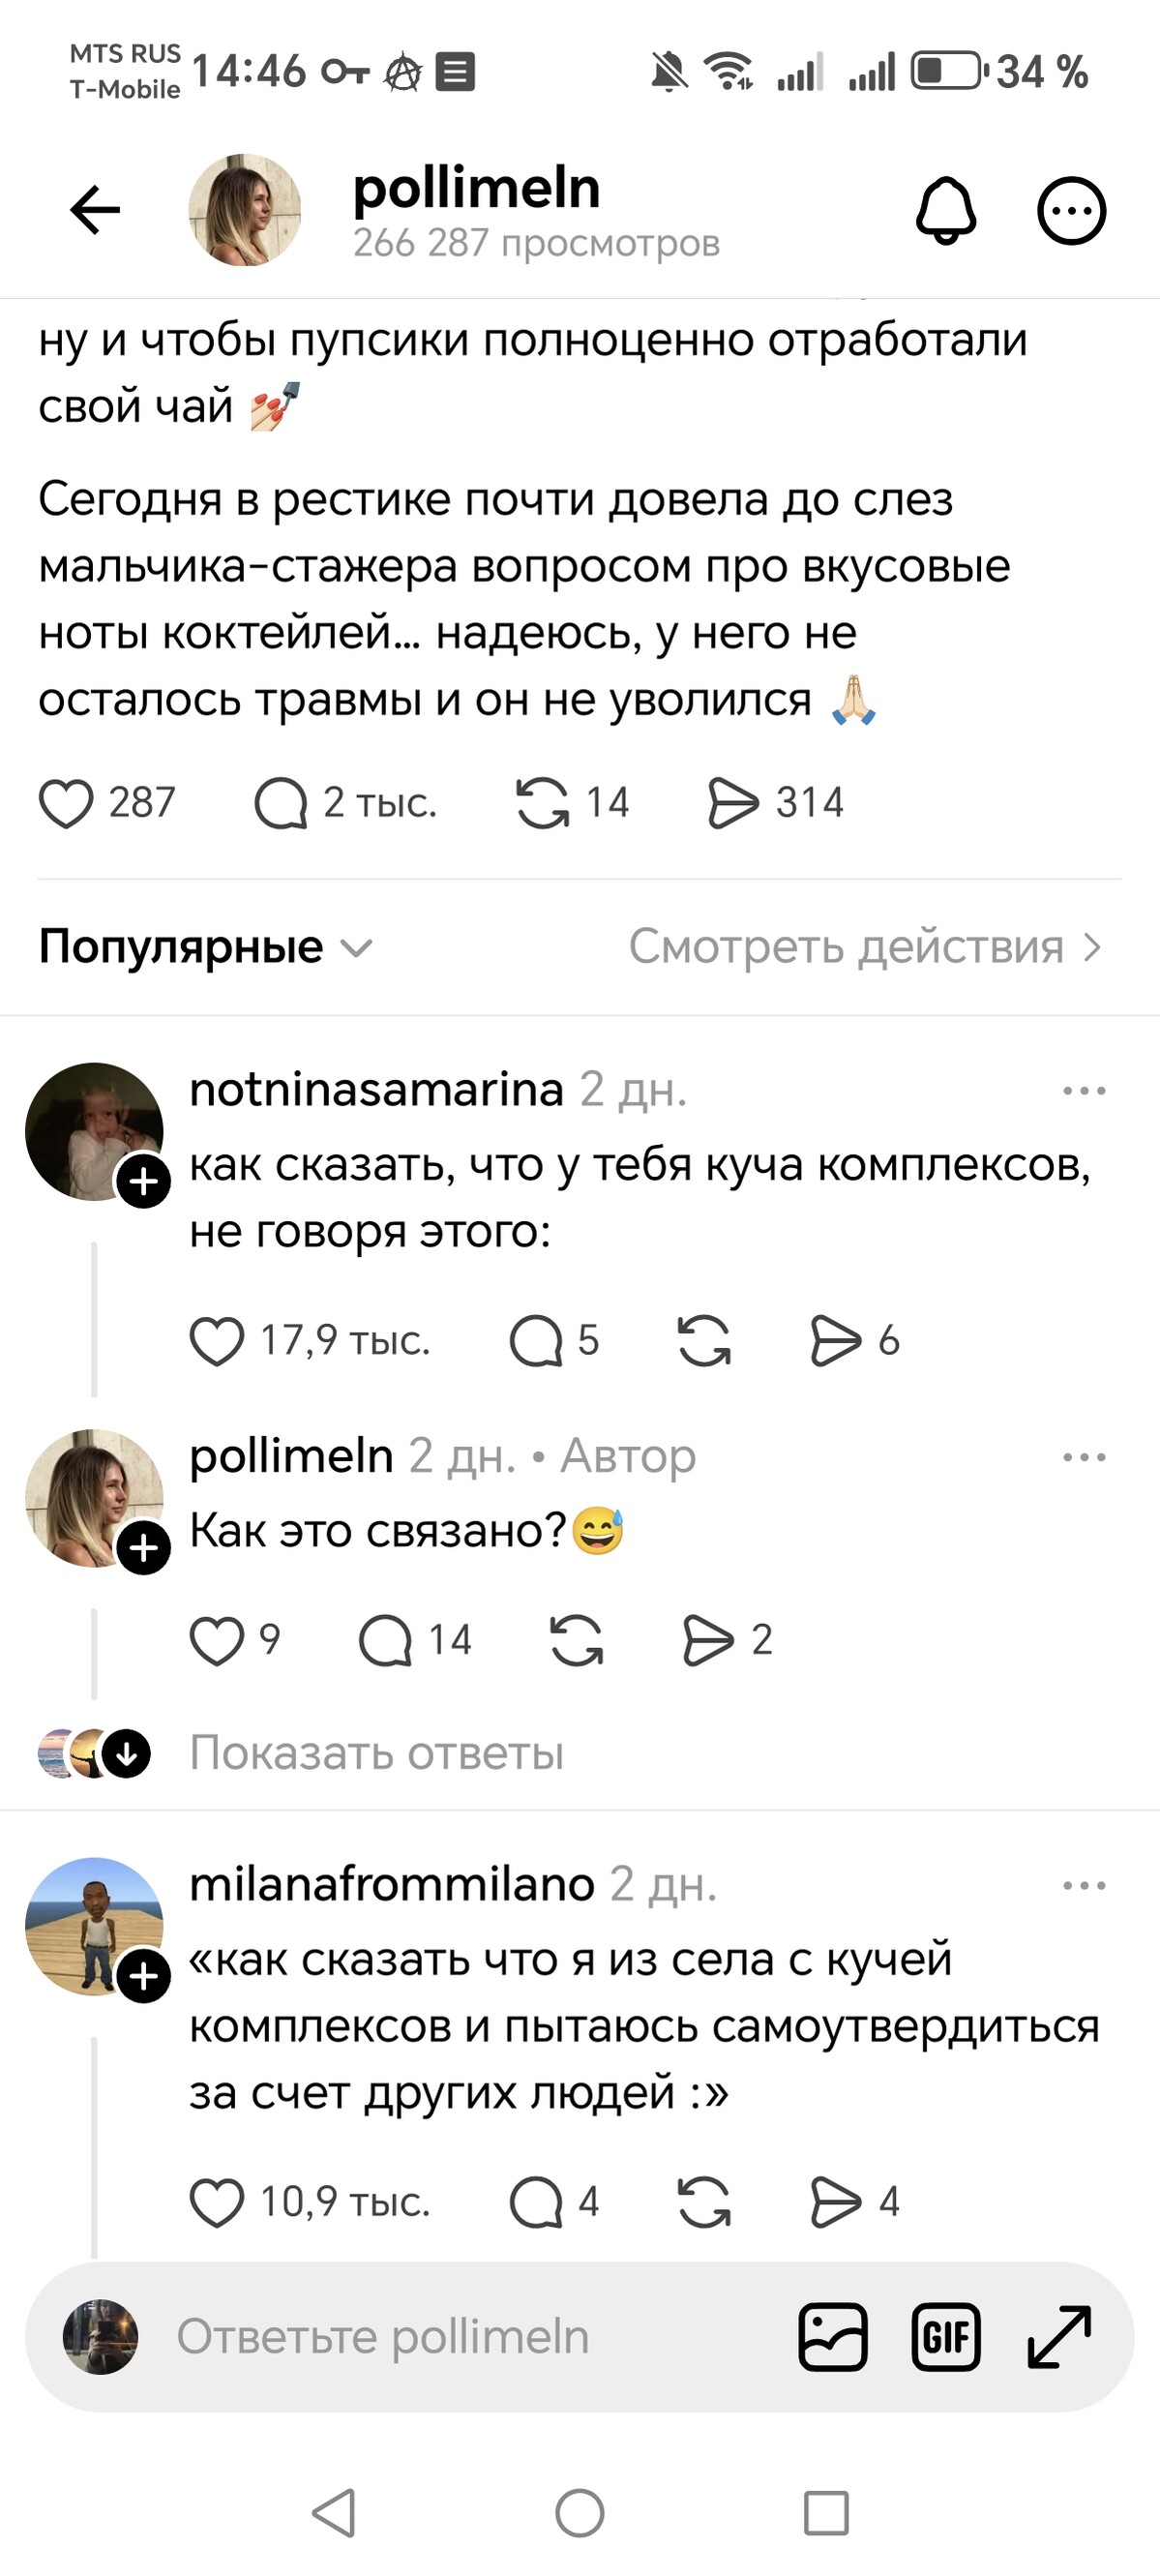1160x2576 pixels.
Task: Follow notninasamarina via avatar plus badge
Action: (144, 1181)
